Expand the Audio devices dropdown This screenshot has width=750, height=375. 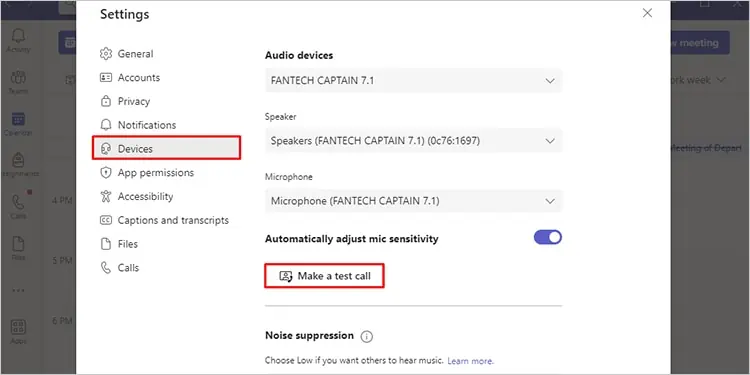(413, 81)
